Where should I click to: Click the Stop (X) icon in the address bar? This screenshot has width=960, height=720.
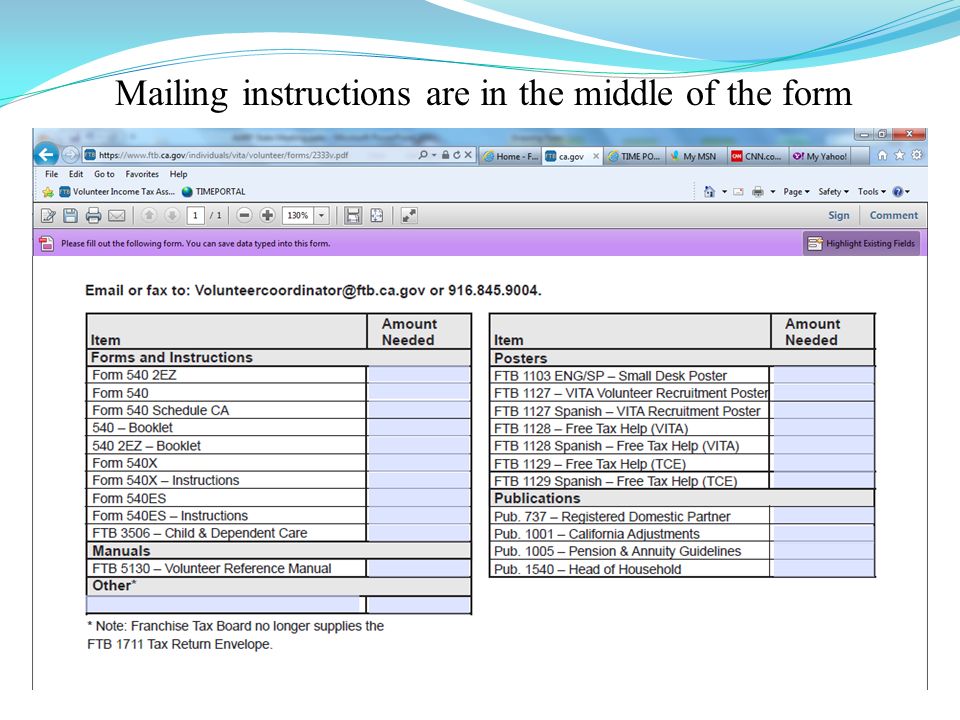[x=468, y=155]
